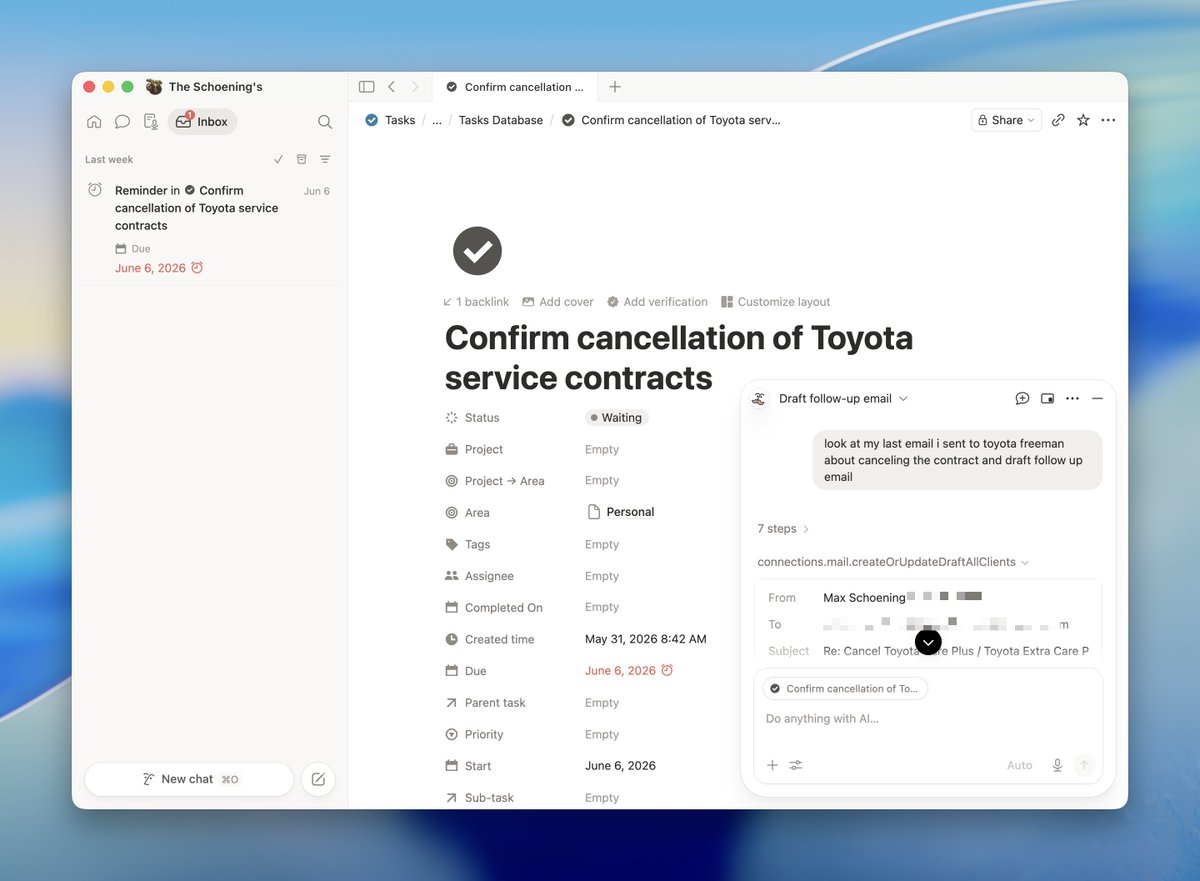Click the inbox archive icon
The height and width of the screenshot is (881, 1200).
(x=301, y=160)
